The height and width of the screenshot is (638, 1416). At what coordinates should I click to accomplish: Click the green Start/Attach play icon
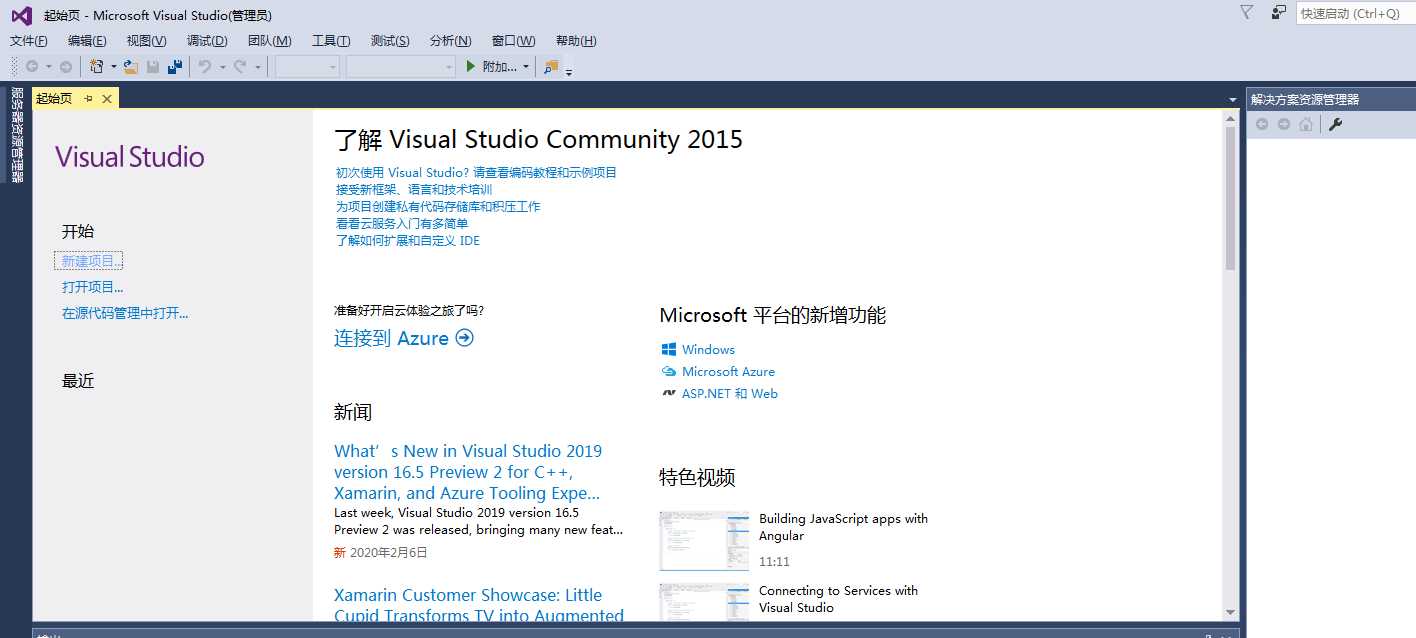pos(472,67)
